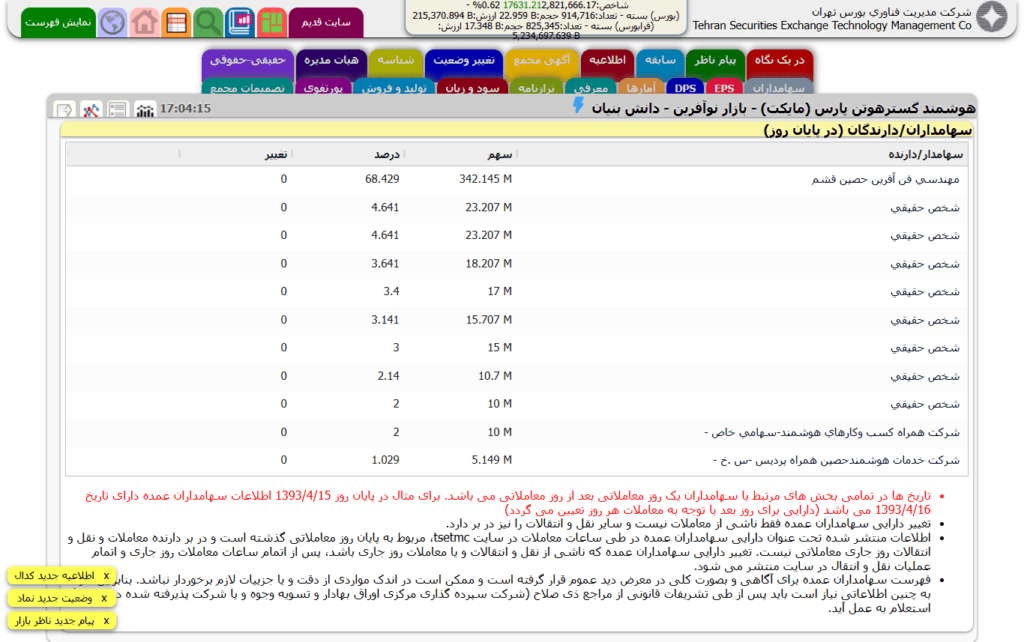1024x642 pixels.
Task: Click the 68.429 percent value
Action: [382, 179]
